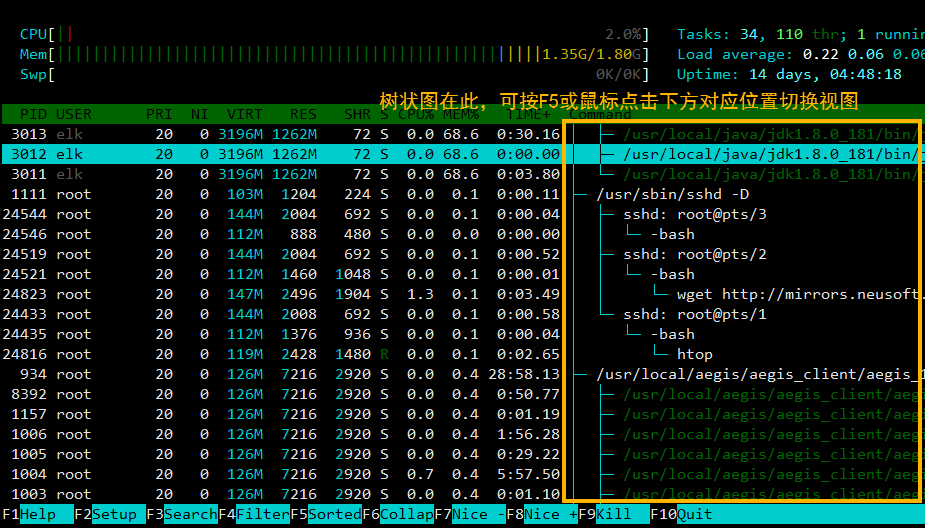Screen dimensions: 925x528
Task: Select the /usr/sbin/sshd -D tree node
Action: coord(671,194)
